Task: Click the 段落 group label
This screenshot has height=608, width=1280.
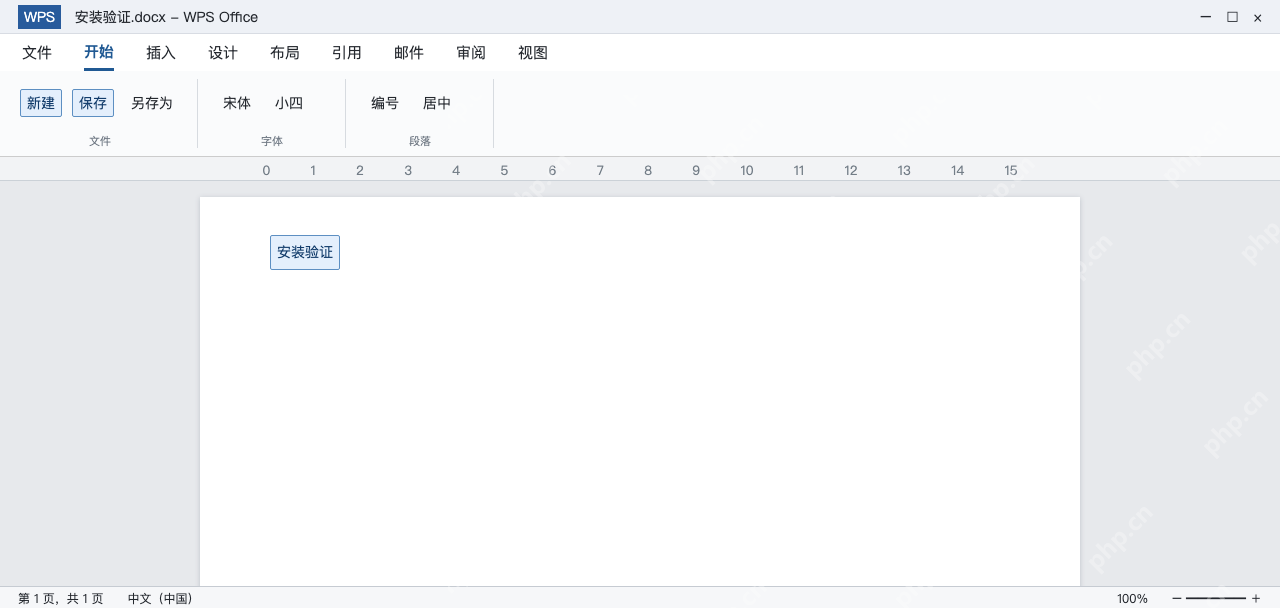Action: pos(420,141)
